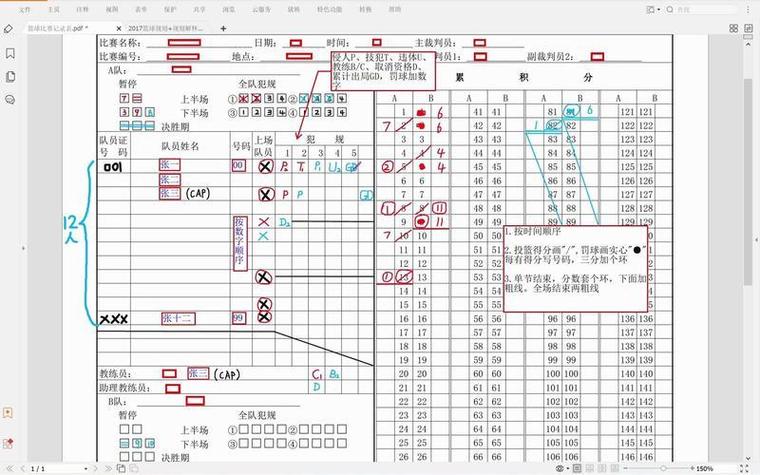Click the zoom in plus button
Image resolution: width=760 pixels, height=475 pixels.
[x=692, y=469]
